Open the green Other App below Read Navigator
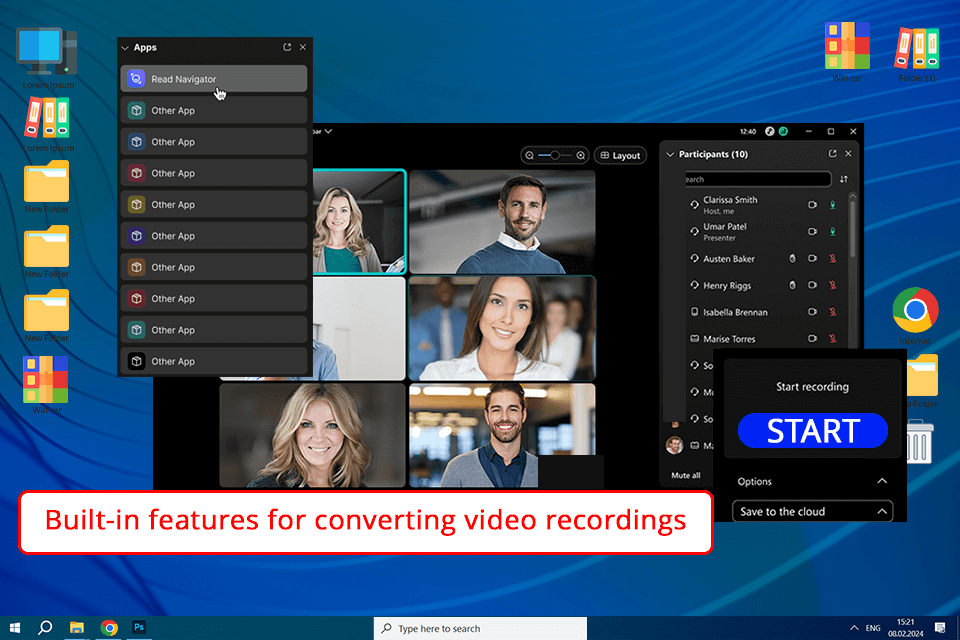The height and width of the screenshot is (640, 960). pos(214,110)
